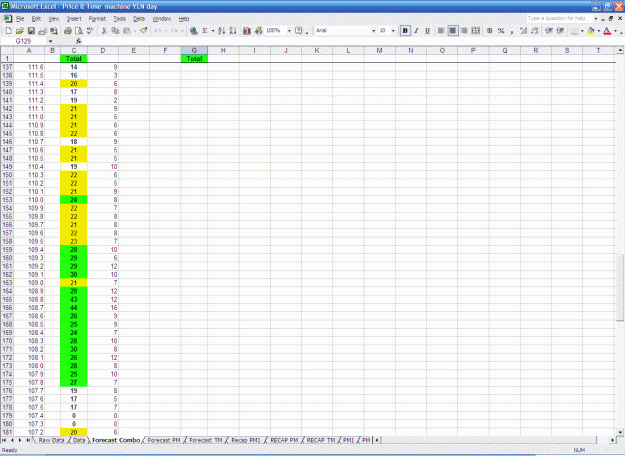The width and height of the screenshot is (625, 456).
Task: Apply the yellow Fill Color swatch button
Action: (591, 31)
